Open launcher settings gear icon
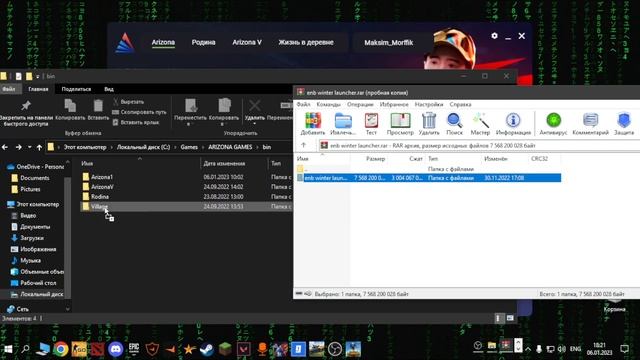The image size is (640, 360). pos(494,36)
